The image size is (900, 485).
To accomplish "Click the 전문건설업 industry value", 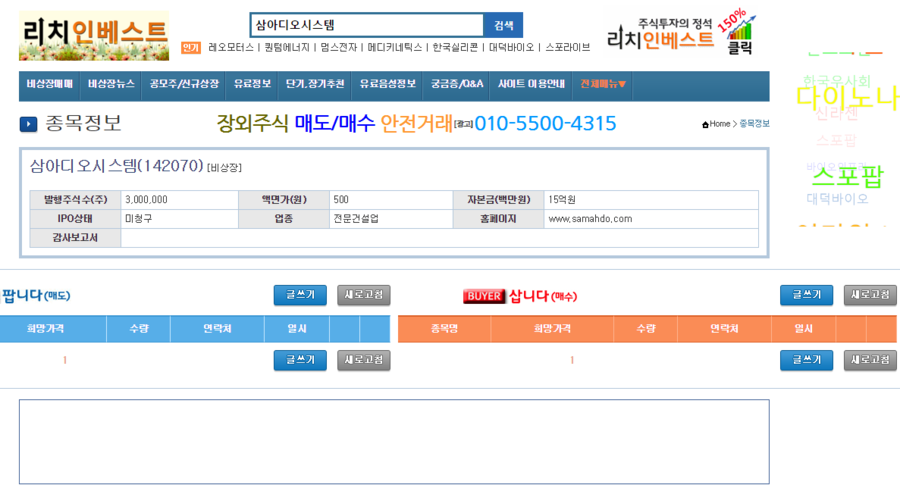I will pyautogui.click(x=356, y=219).
